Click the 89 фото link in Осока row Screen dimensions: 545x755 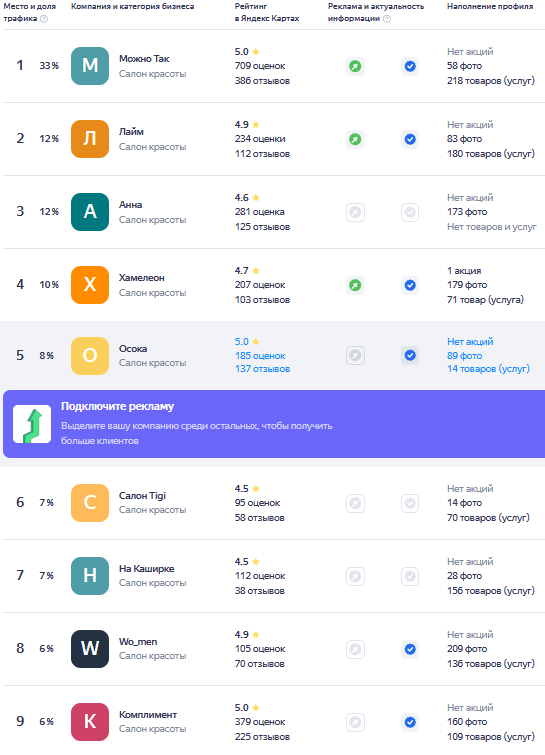465,356
